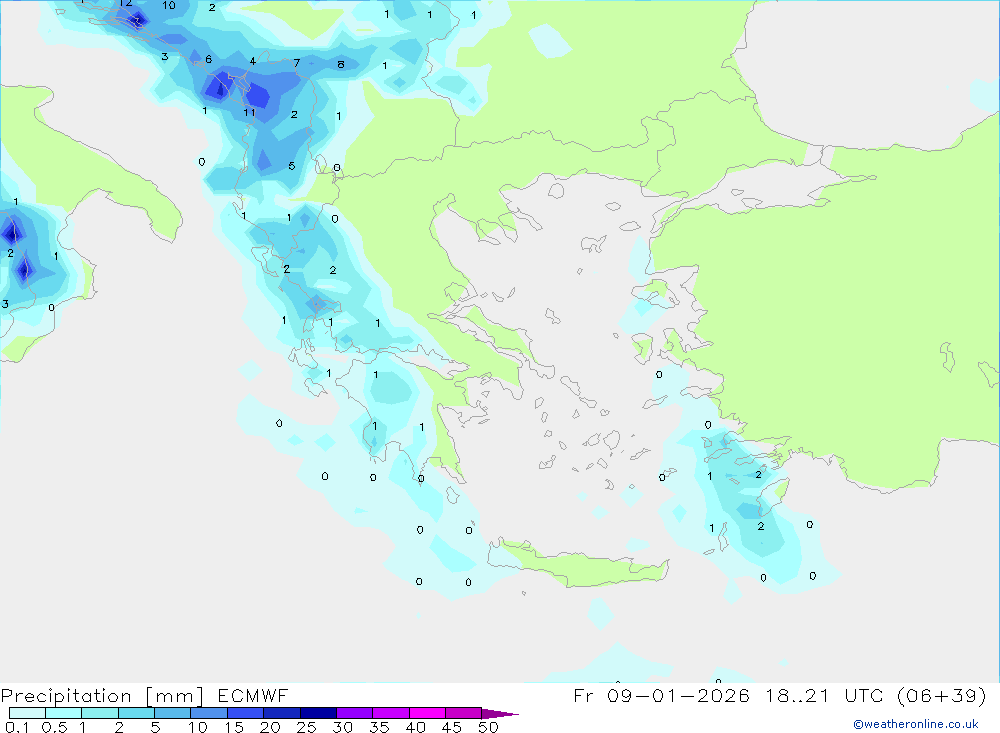
Task: Click the 40–45 mm magenta legend swatch
Action: tap(427, 713)
